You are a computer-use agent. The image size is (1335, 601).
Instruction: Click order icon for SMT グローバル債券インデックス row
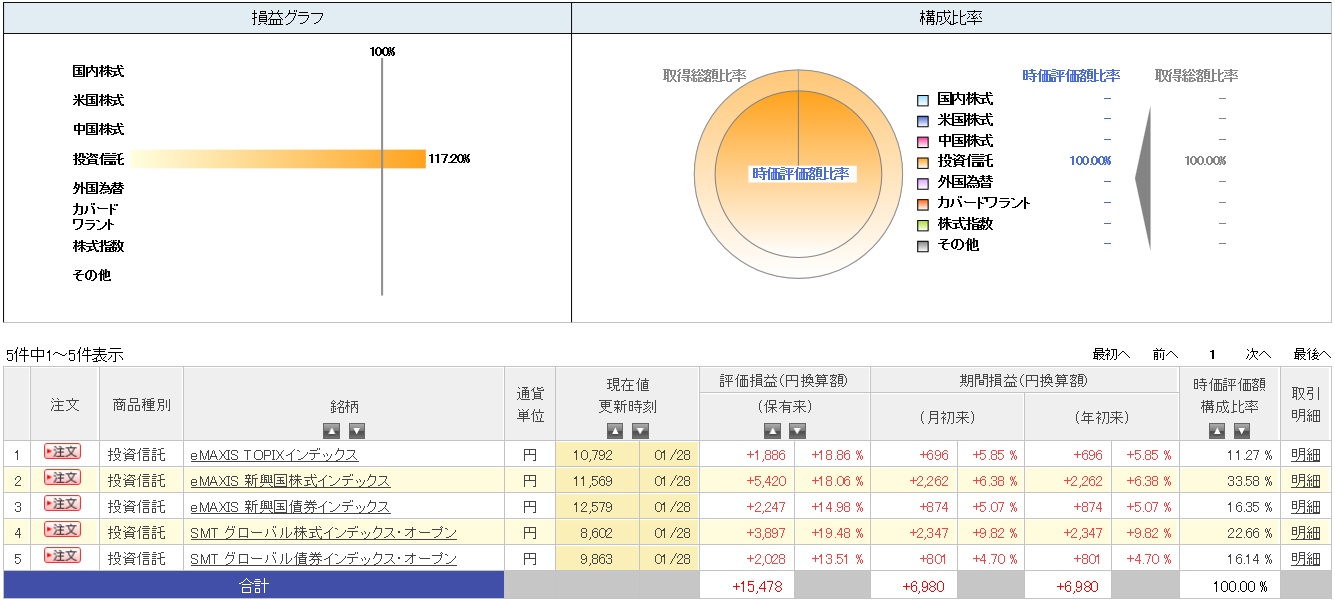click(x=63, y=556)
